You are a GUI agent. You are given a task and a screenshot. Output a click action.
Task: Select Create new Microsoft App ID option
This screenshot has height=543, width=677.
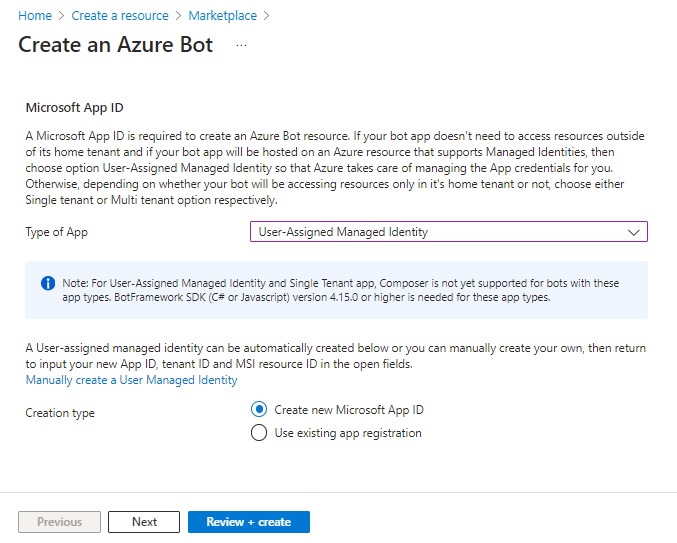coord(259,410)
